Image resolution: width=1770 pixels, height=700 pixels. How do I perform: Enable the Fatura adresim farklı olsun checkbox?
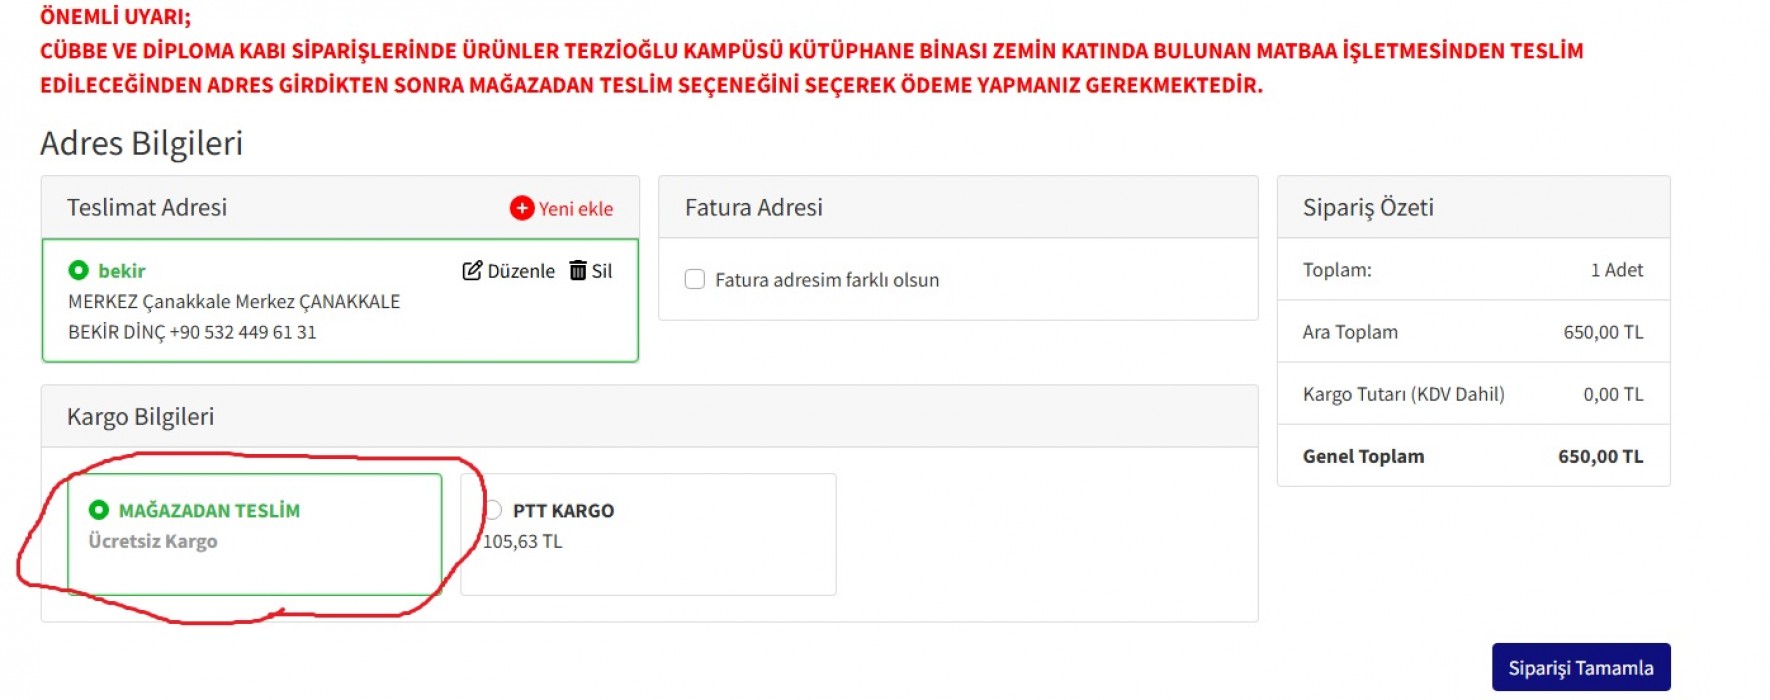(x=695, y=280)
